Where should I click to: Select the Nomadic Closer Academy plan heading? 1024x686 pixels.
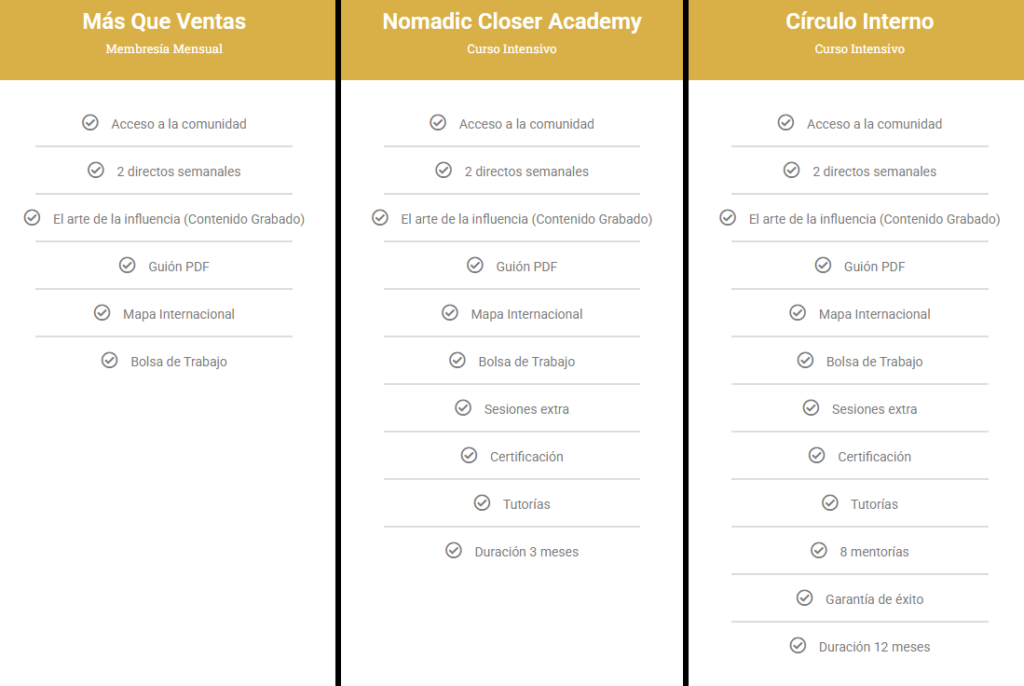511,22
